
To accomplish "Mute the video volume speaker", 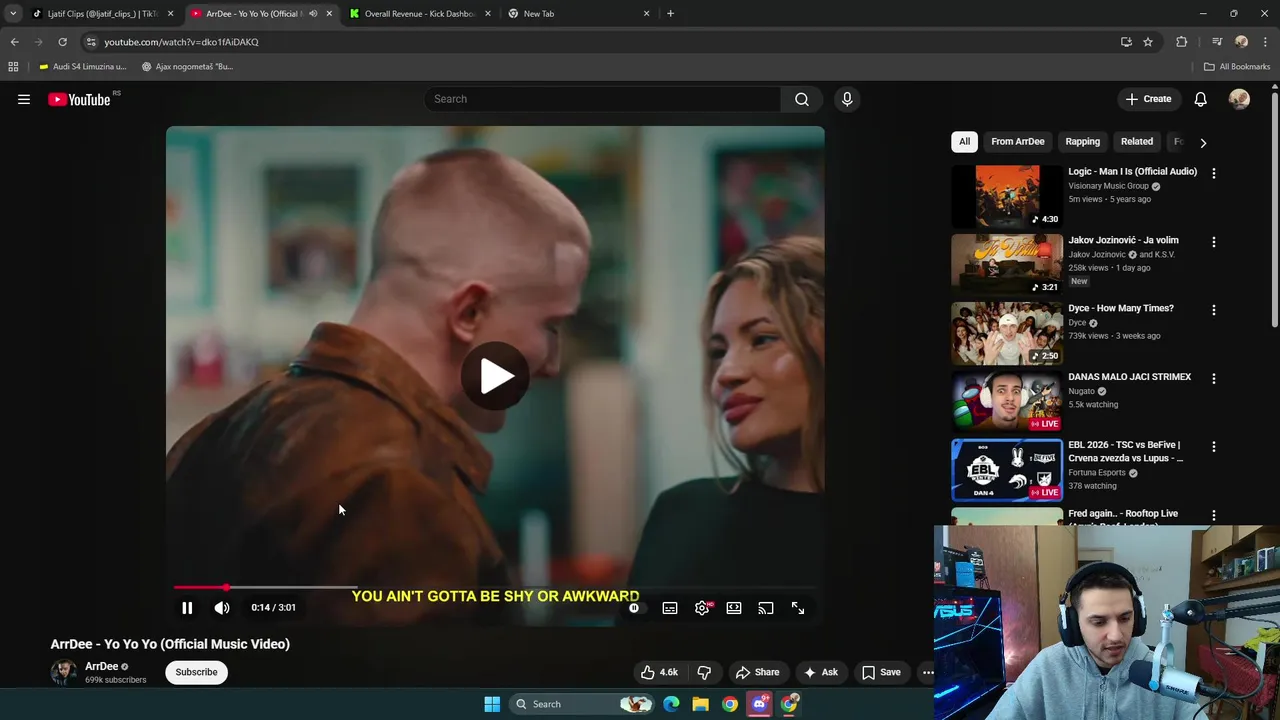I will point(222,608).
